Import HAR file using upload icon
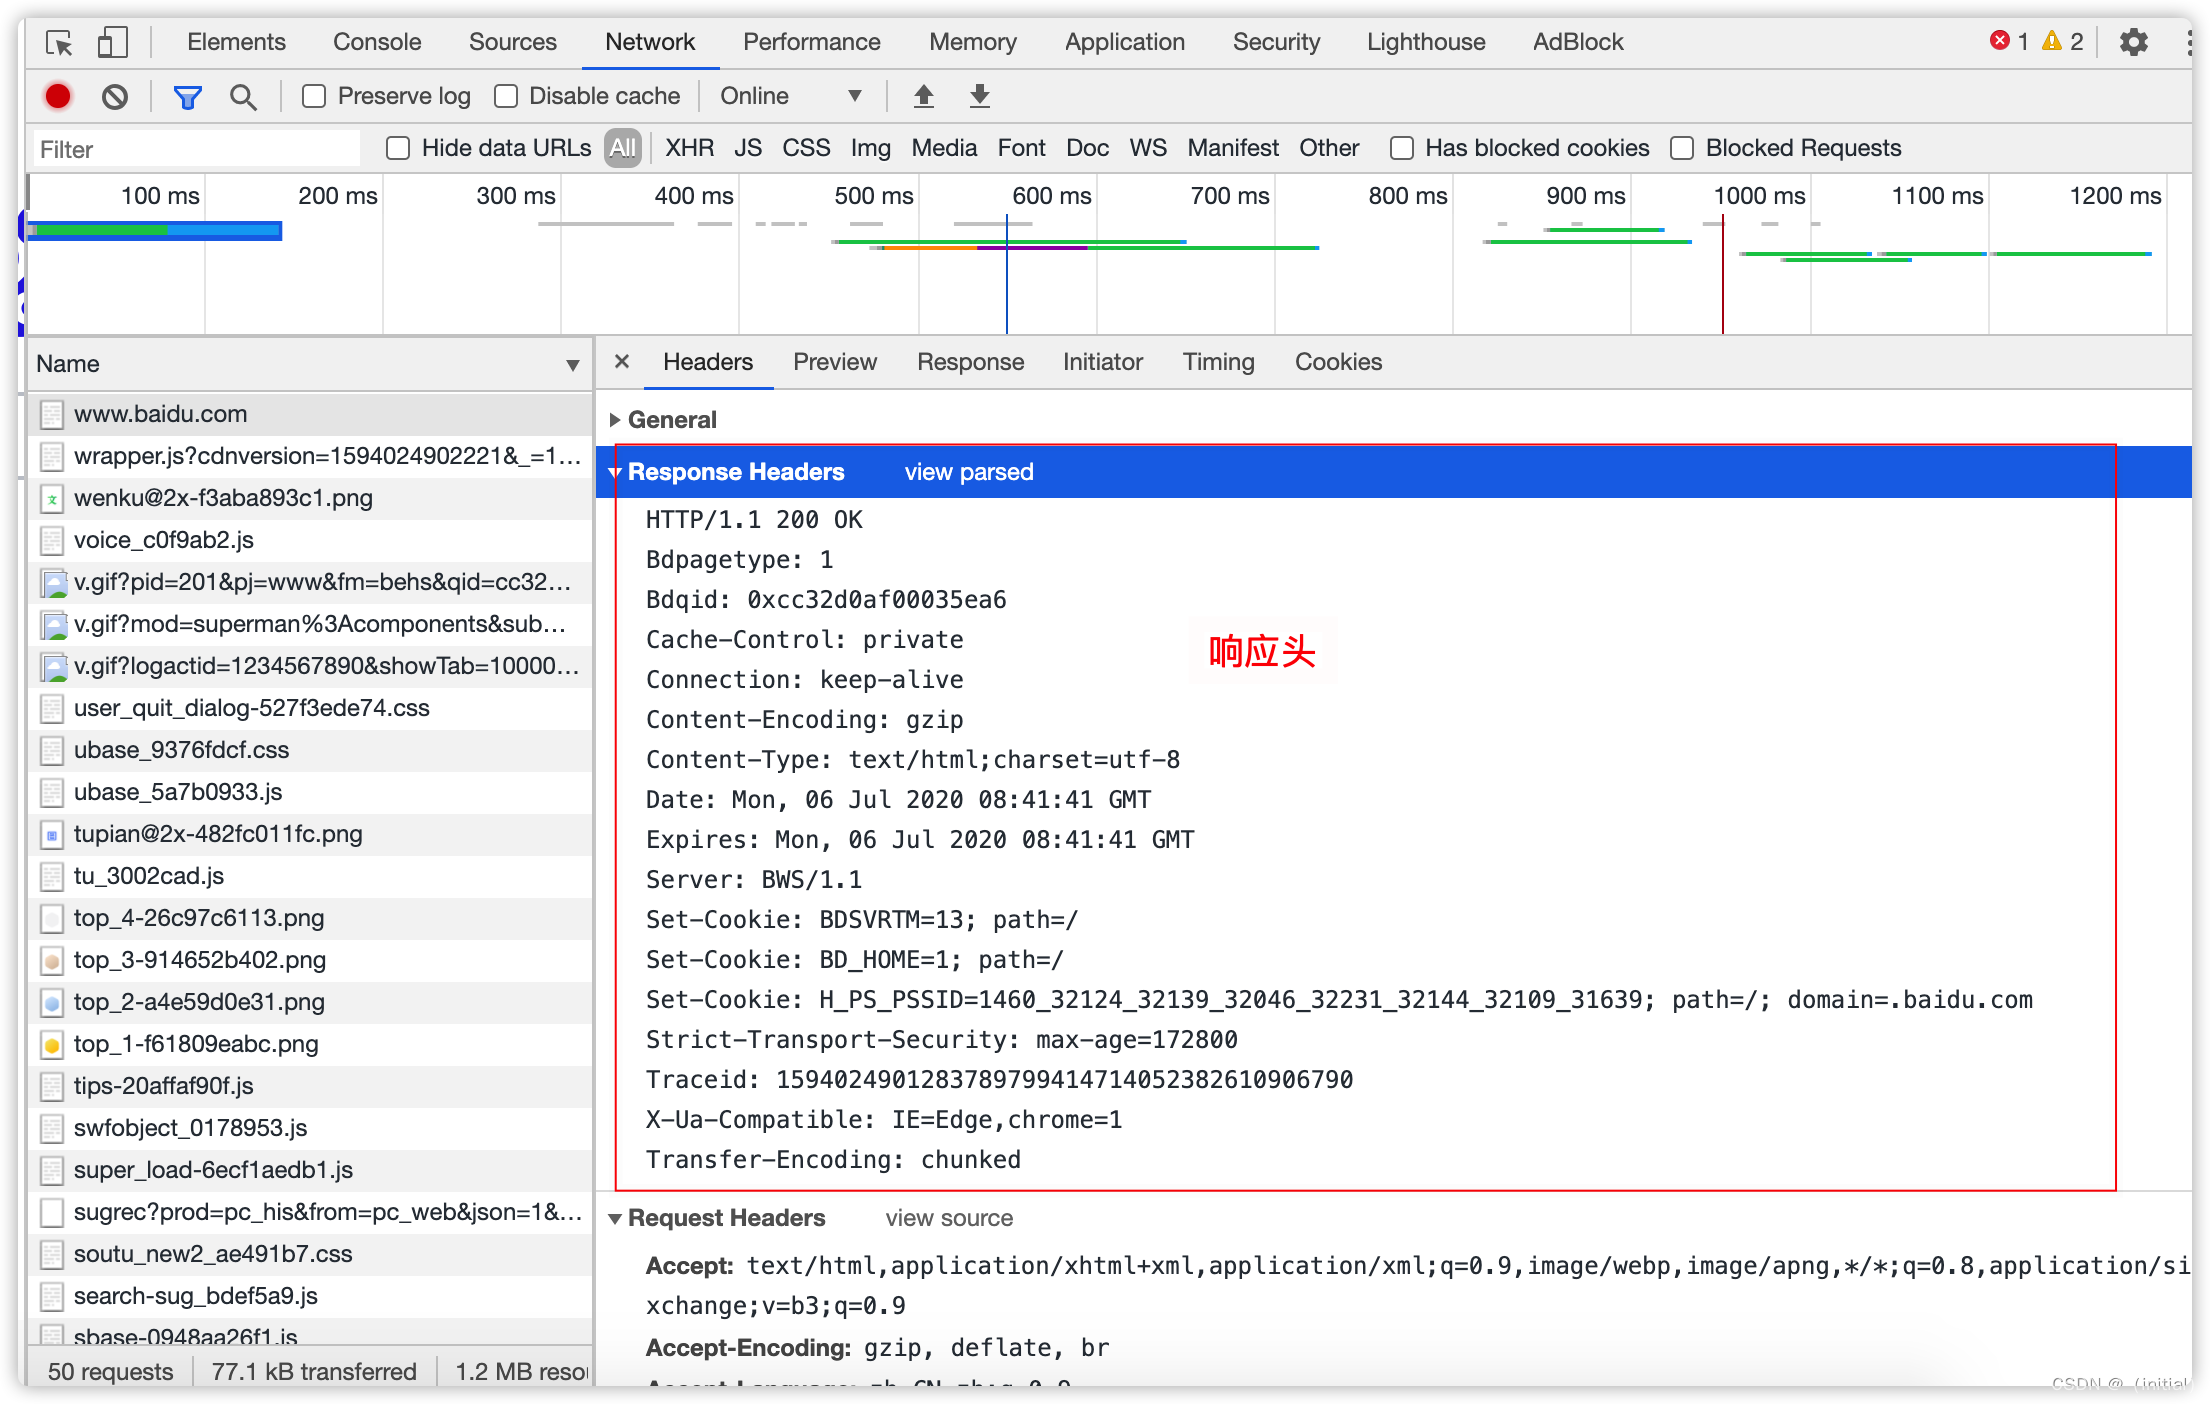This screenshot has width=2210, height=1404. click(923, 95)
